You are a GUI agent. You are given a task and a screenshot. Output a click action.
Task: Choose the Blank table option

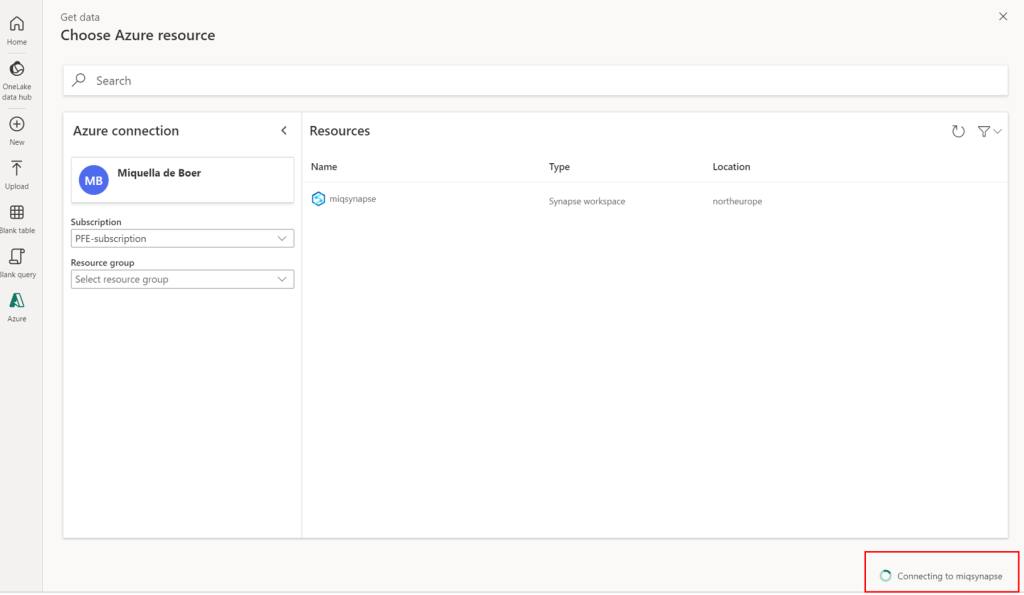[17, 219]
